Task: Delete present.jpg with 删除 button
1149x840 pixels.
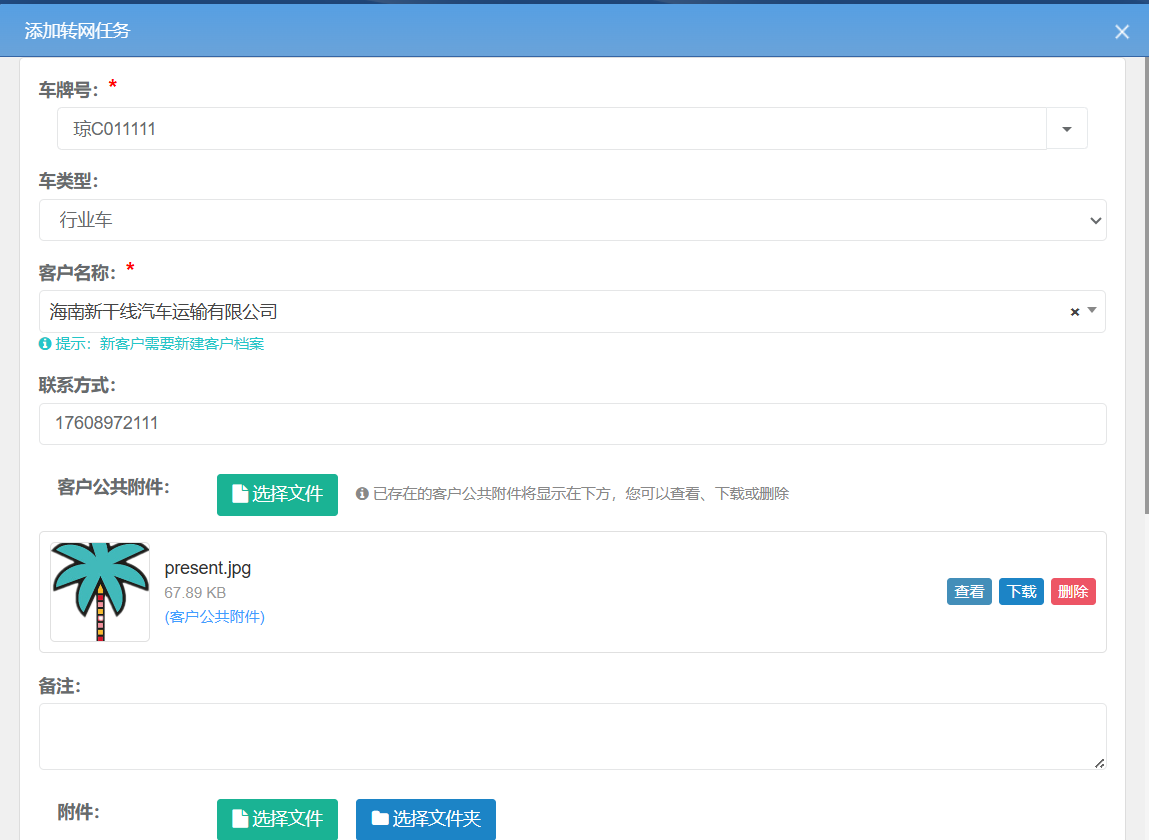Action: click(x=1072, y=591)
